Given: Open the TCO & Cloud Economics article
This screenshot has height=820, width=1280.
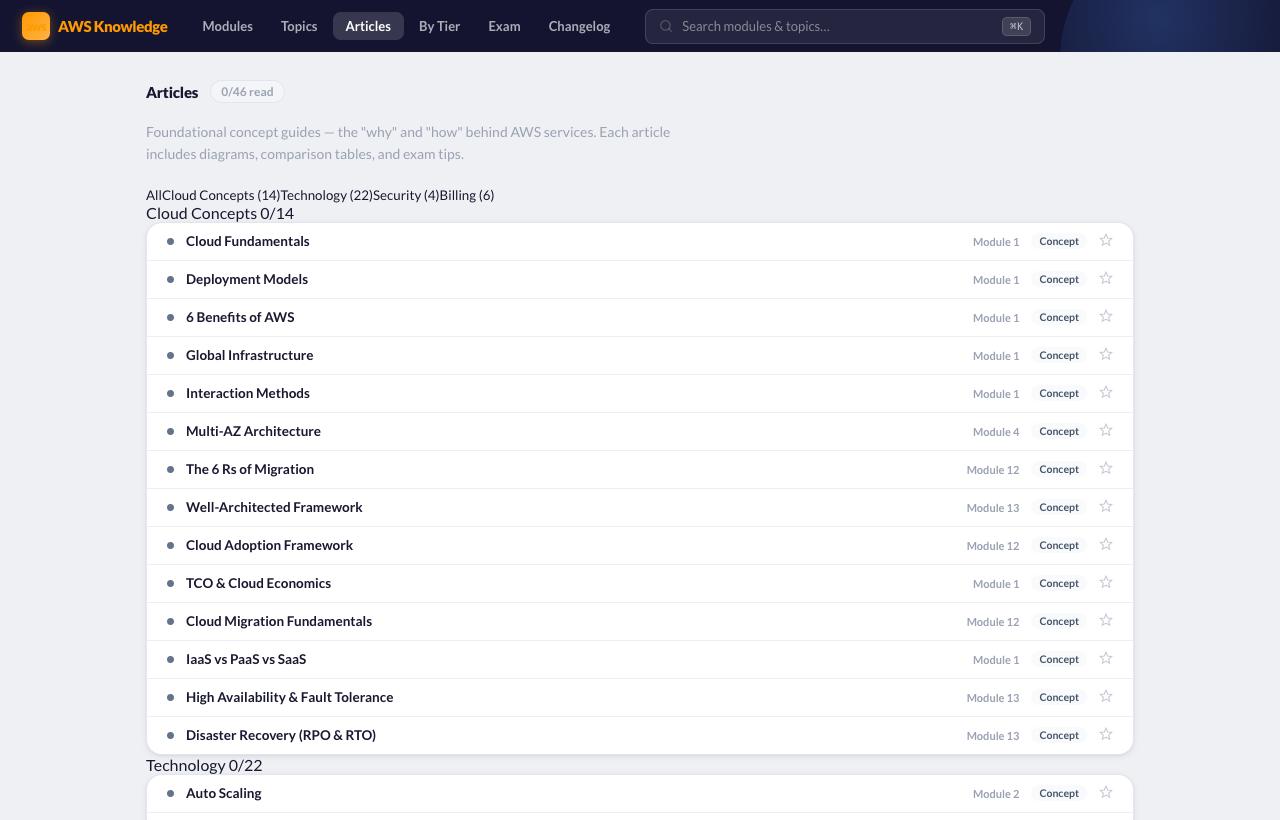Looking at the screenshot, I should click(x=640, y=583).
